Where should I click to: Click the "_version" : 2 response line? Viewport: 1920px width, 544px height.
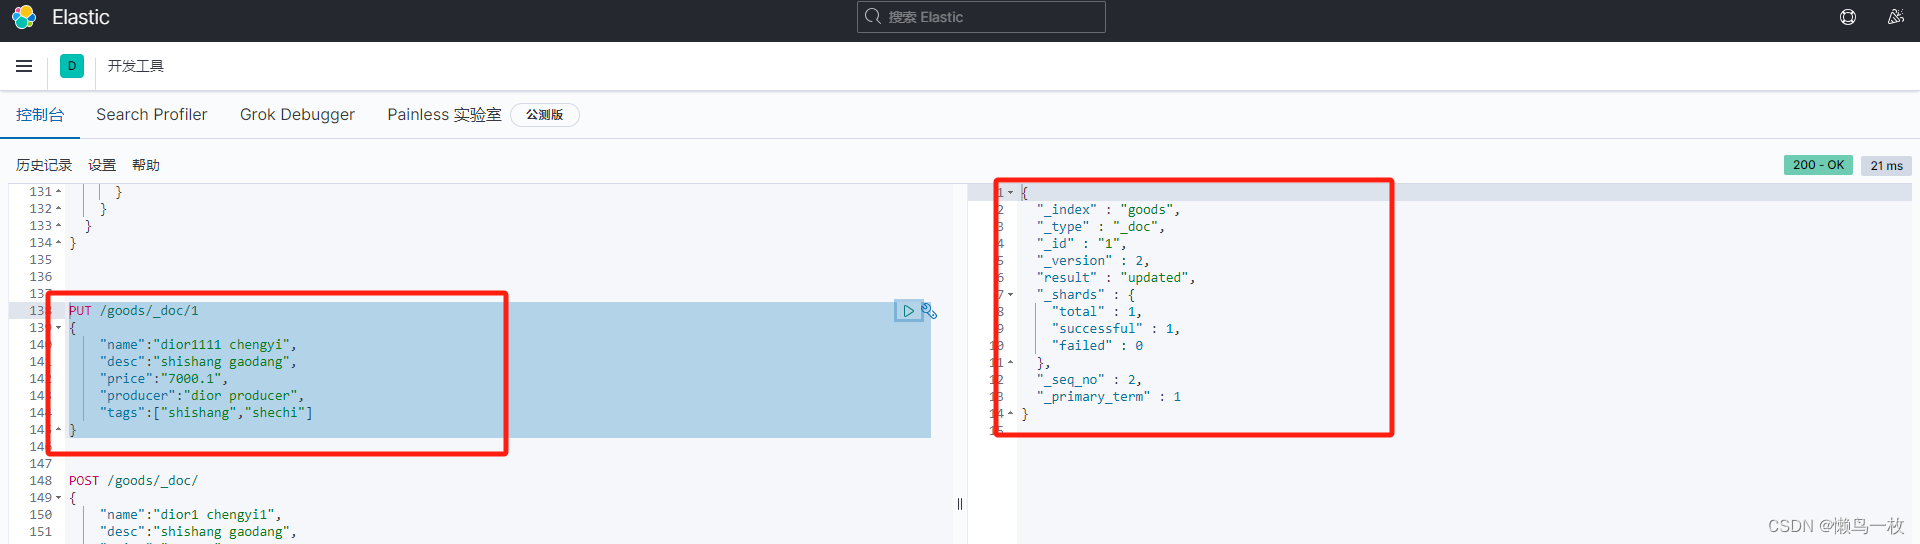pos(1093,261)
